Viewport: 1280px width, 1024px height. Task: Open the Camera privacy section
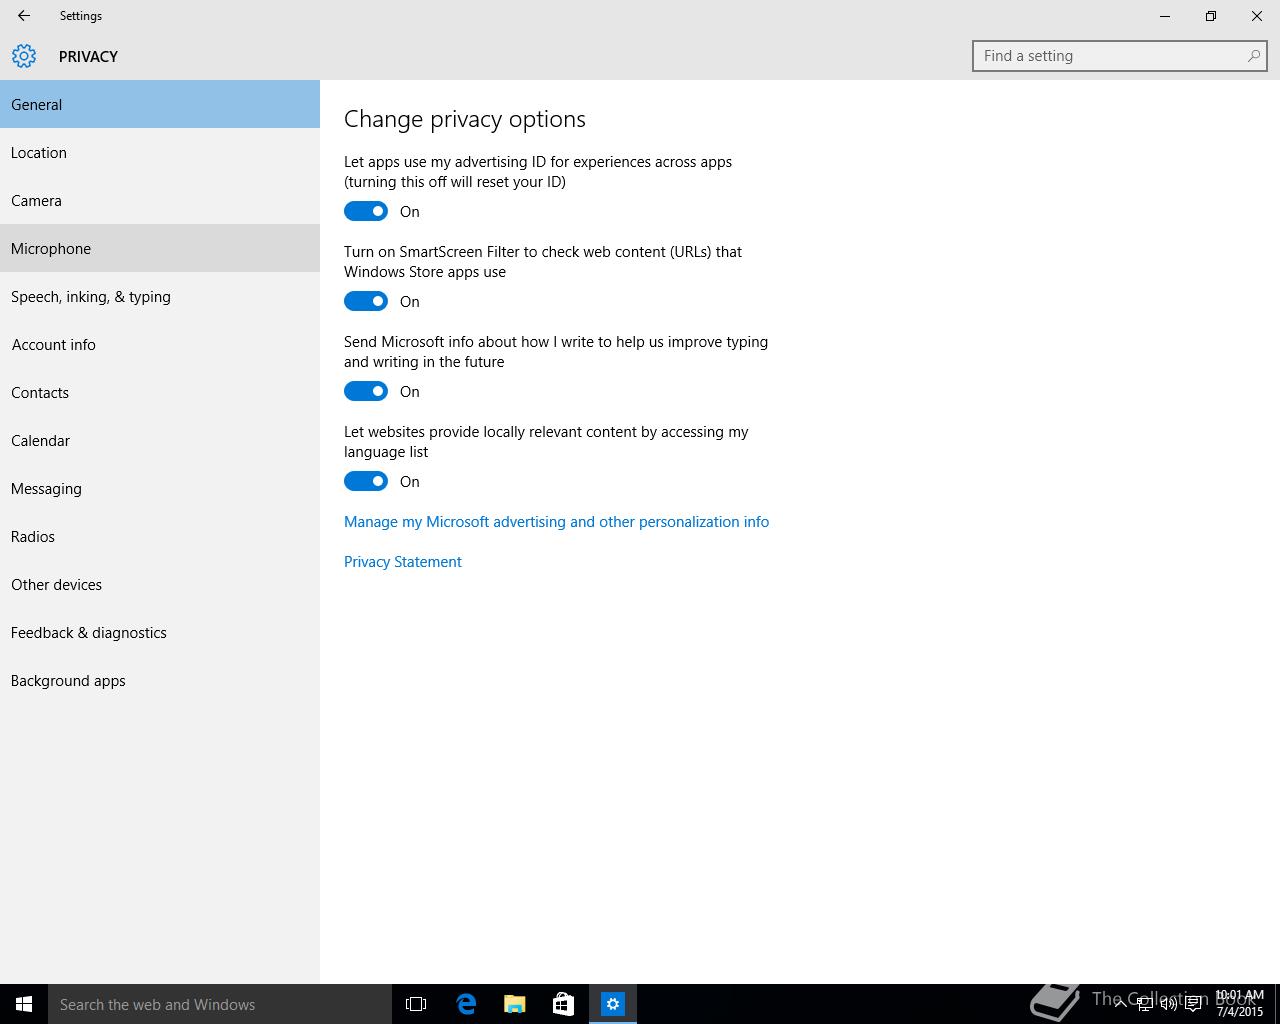[x=160, y=200]
